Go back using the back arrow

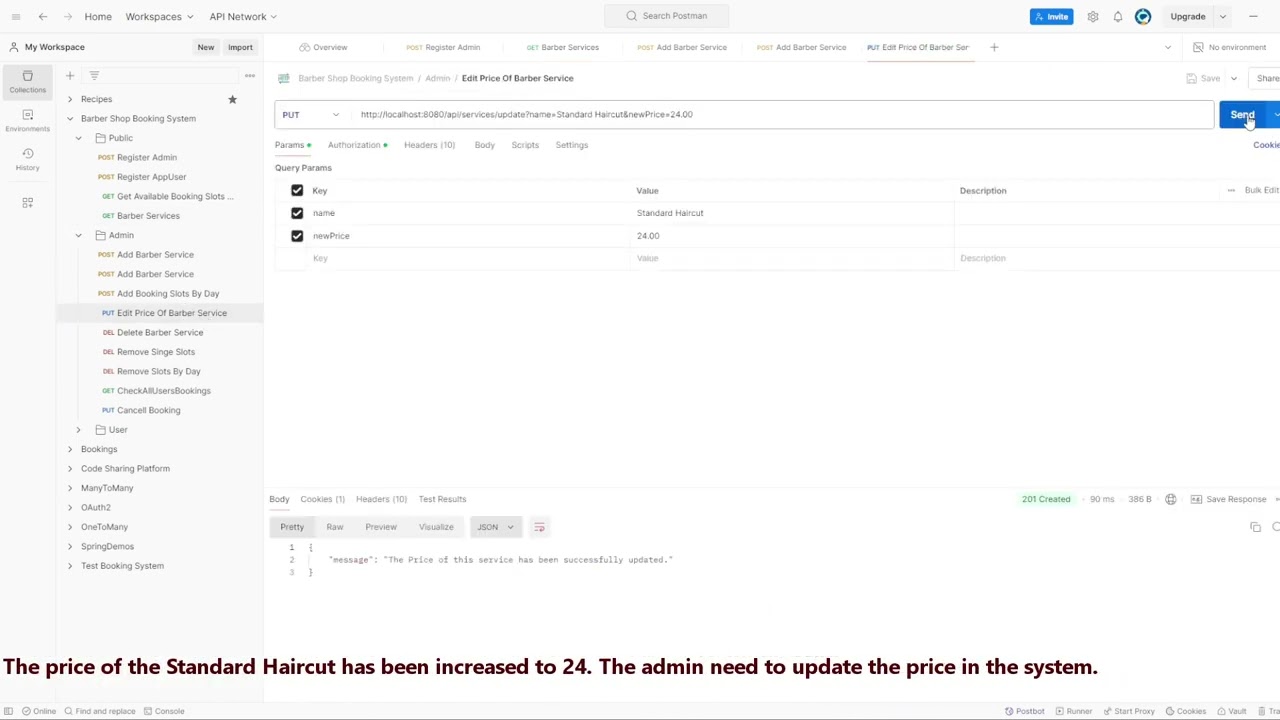click(x=43, y=17)
